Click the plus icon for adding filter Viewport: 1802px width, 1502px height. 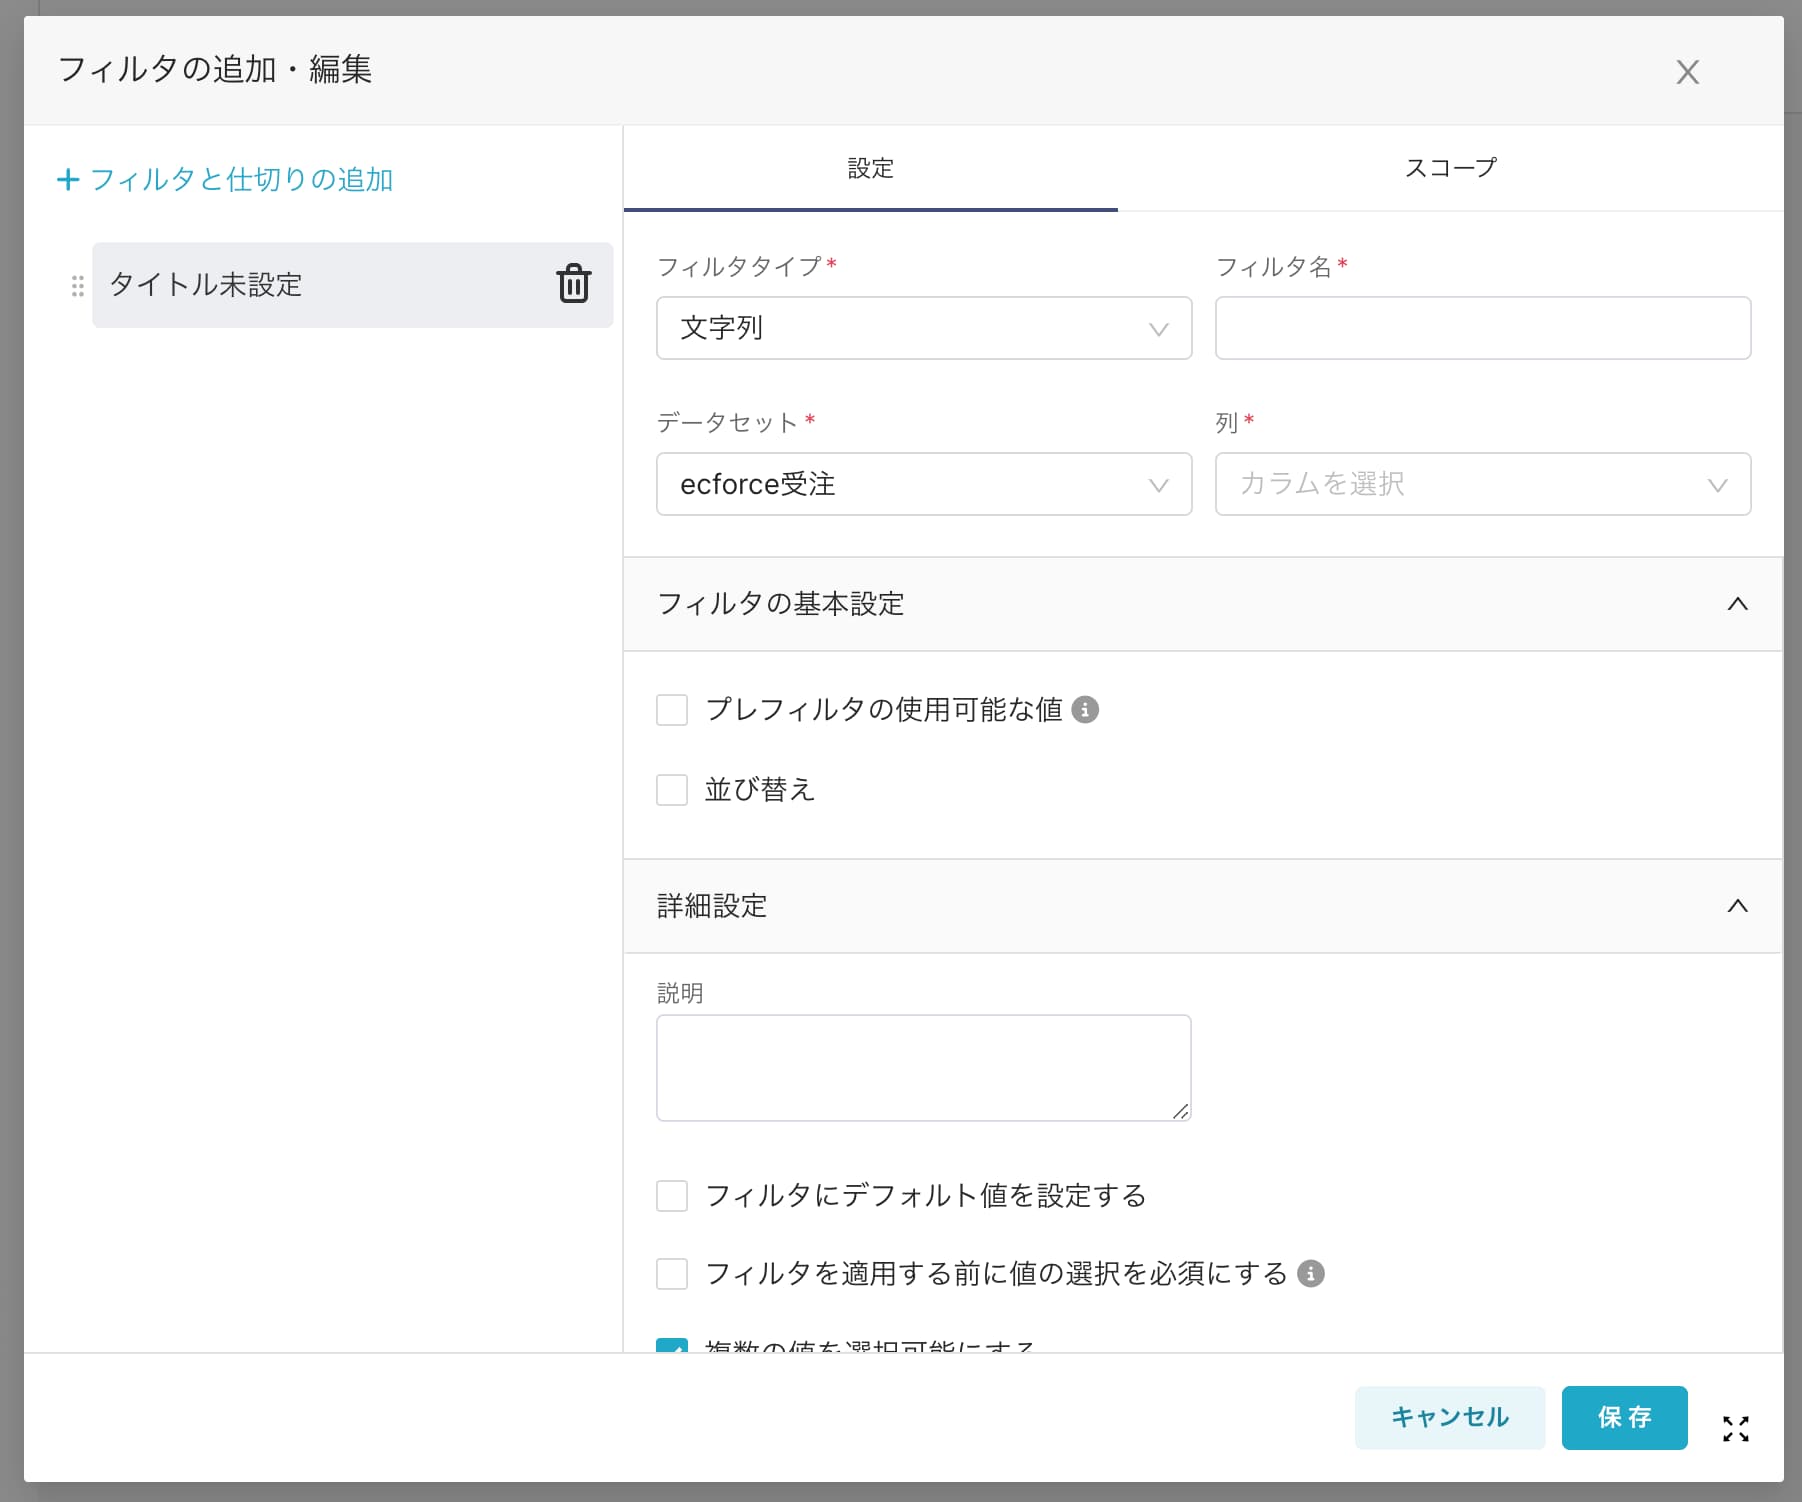coord(68,180)
